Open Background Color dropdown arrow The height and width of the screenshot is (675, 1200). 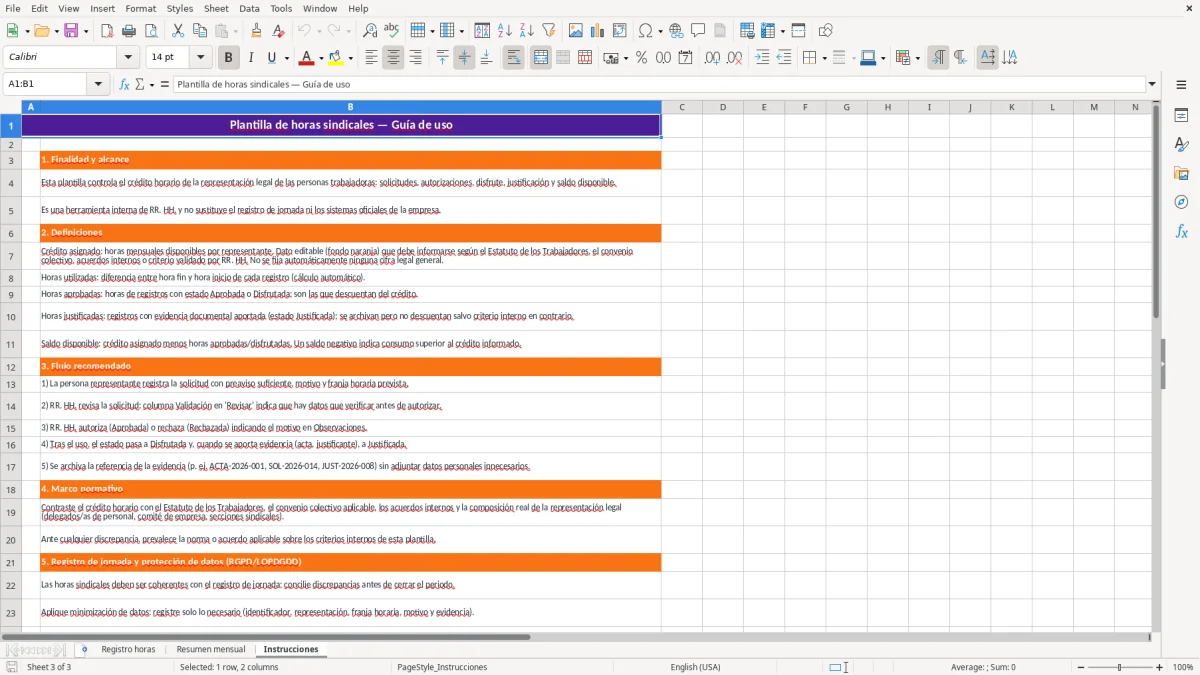tap(350, 58)
